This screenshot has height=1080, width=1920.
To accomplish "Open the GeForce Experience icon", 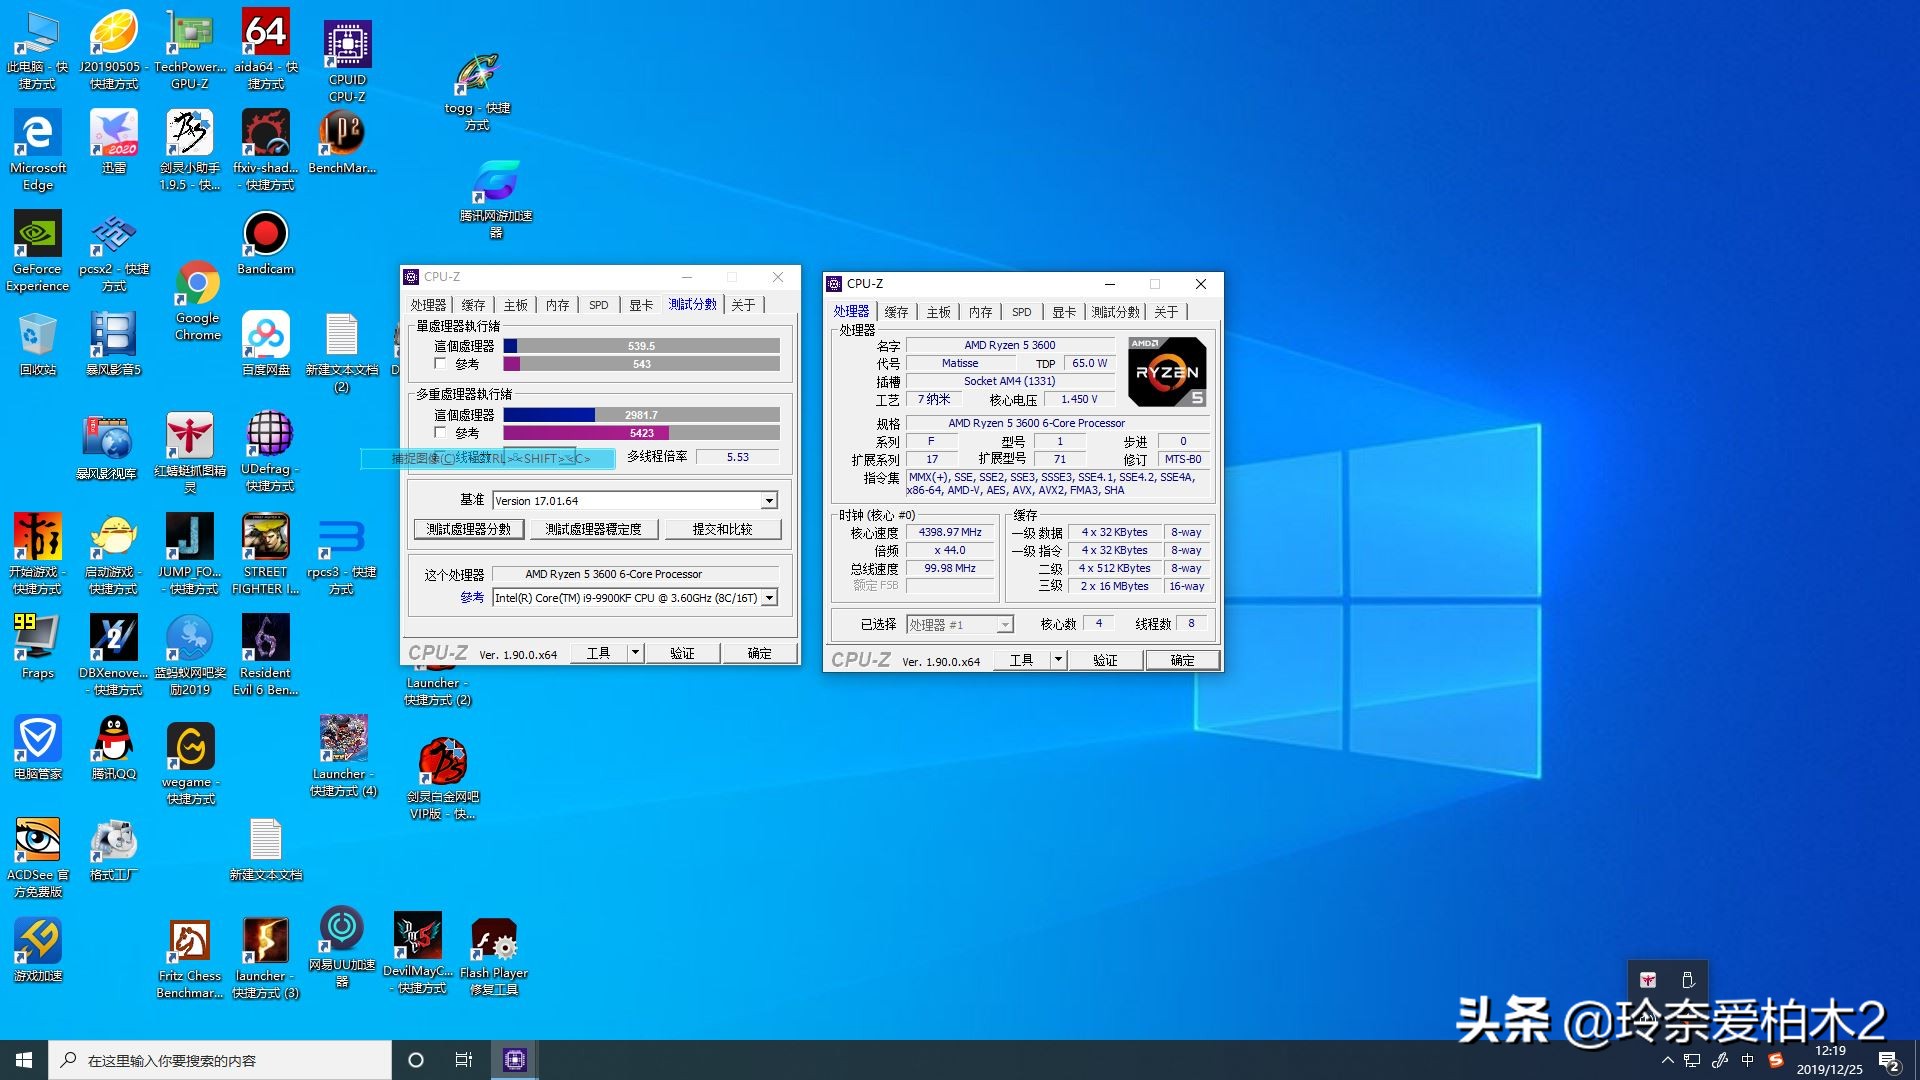I will pos(38,234).
